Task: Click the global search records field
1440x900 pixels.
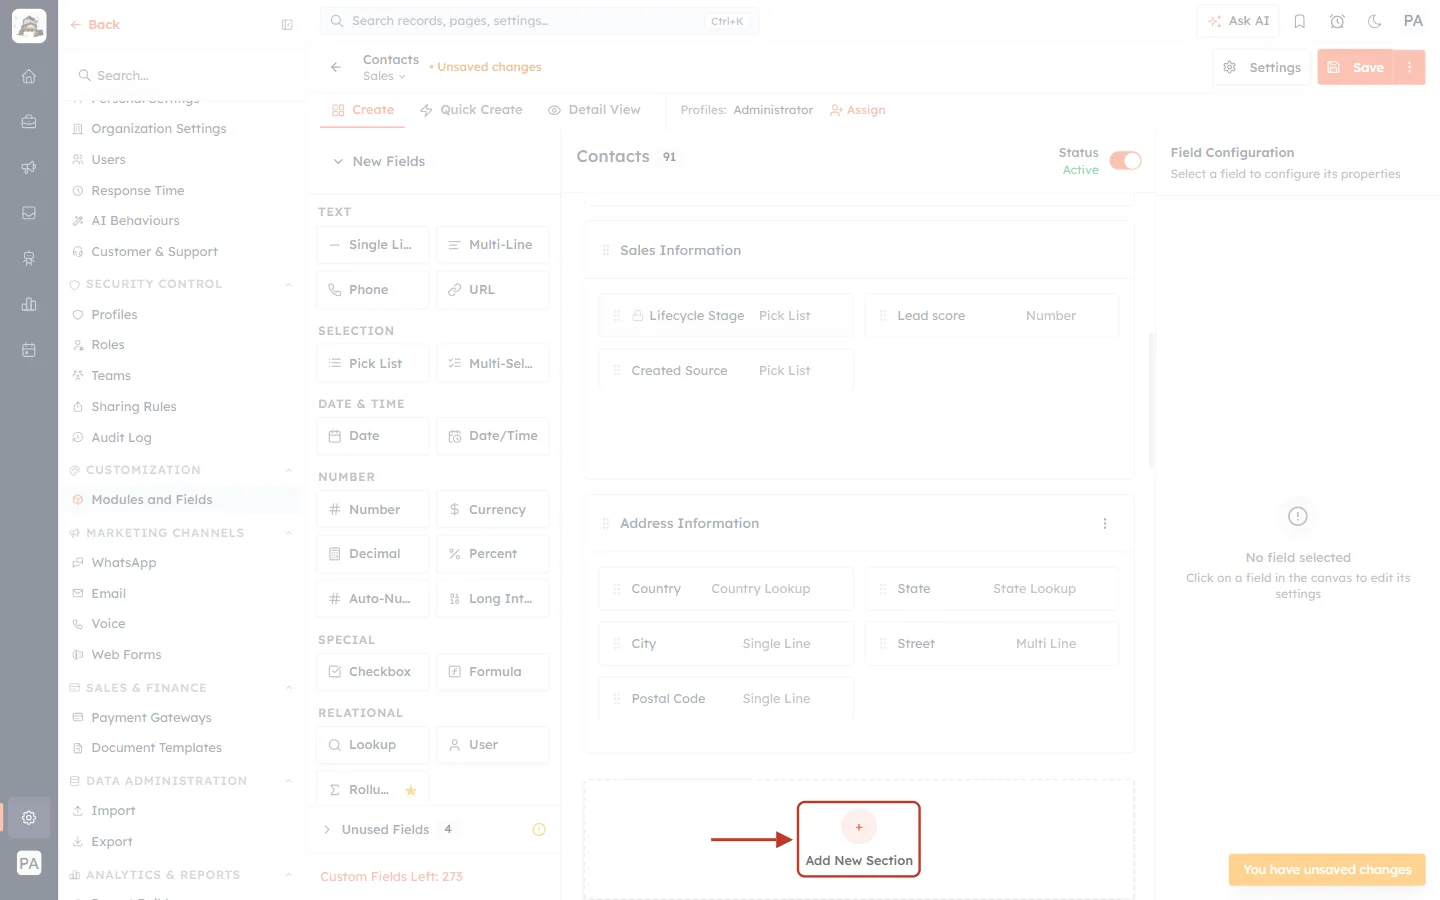Action: (x=539, y=21)
